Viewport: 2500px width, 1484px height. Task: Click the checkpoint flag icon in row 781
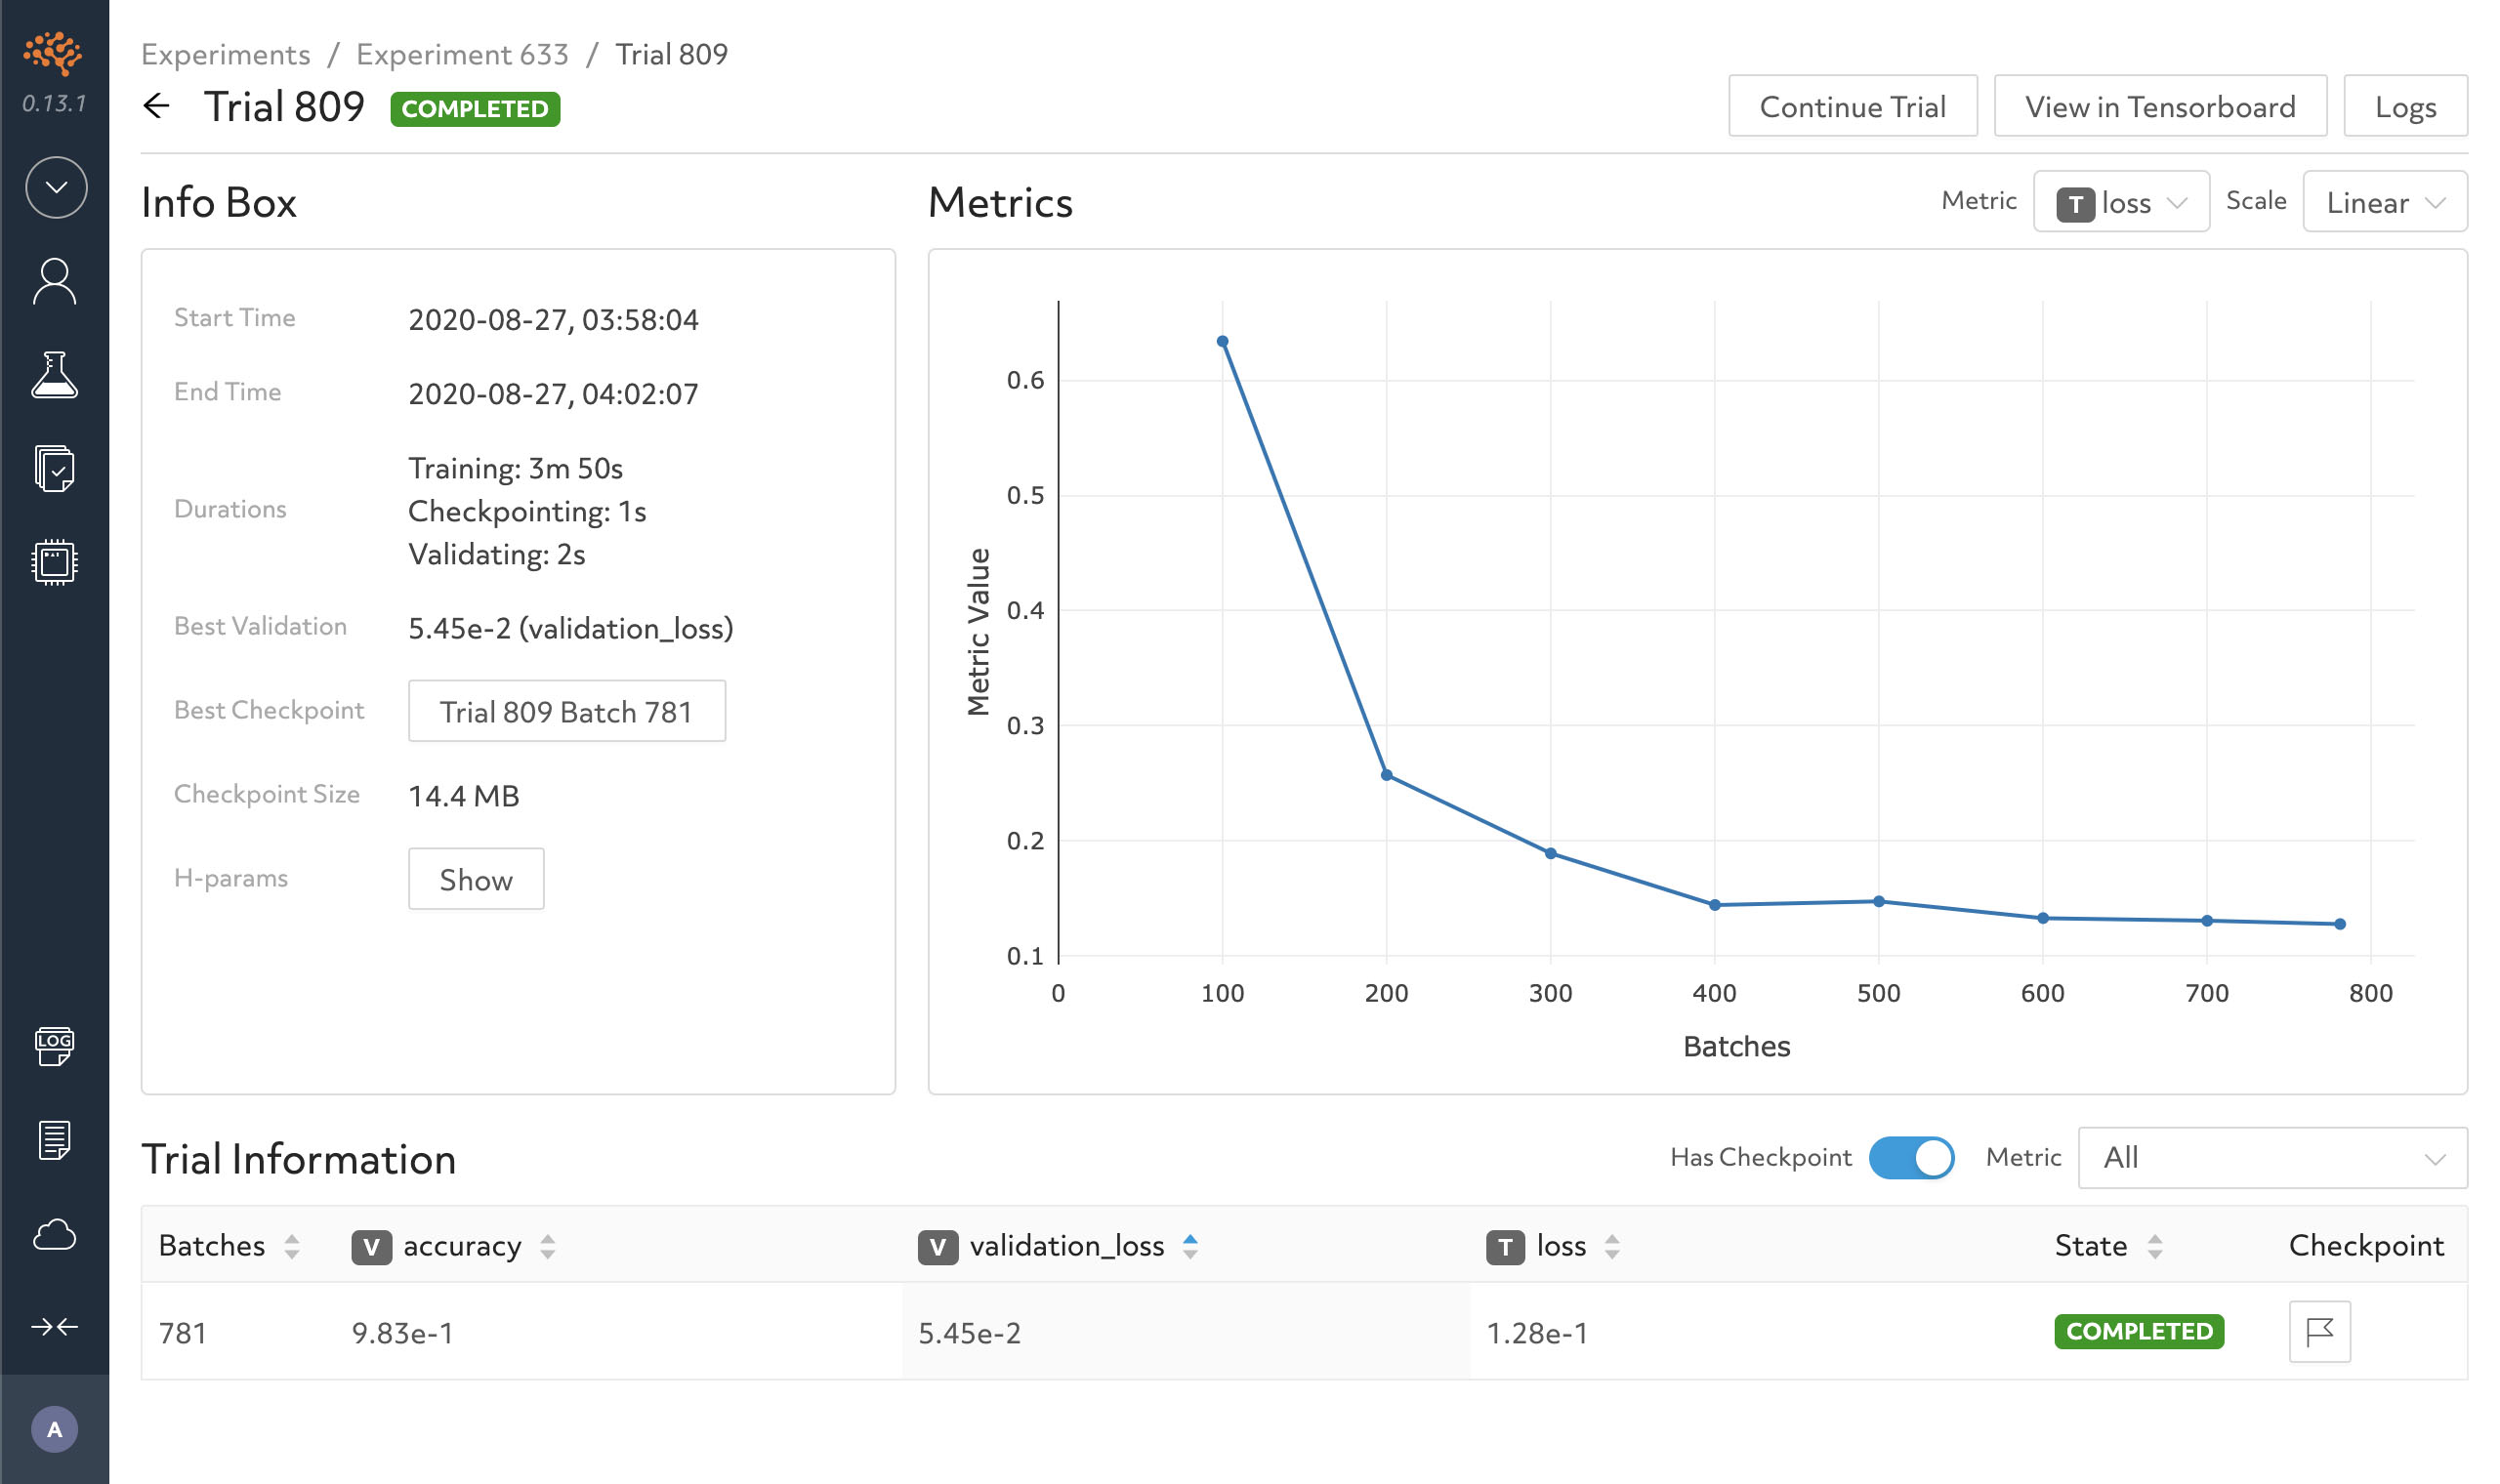click(x=2319, y=1331)
